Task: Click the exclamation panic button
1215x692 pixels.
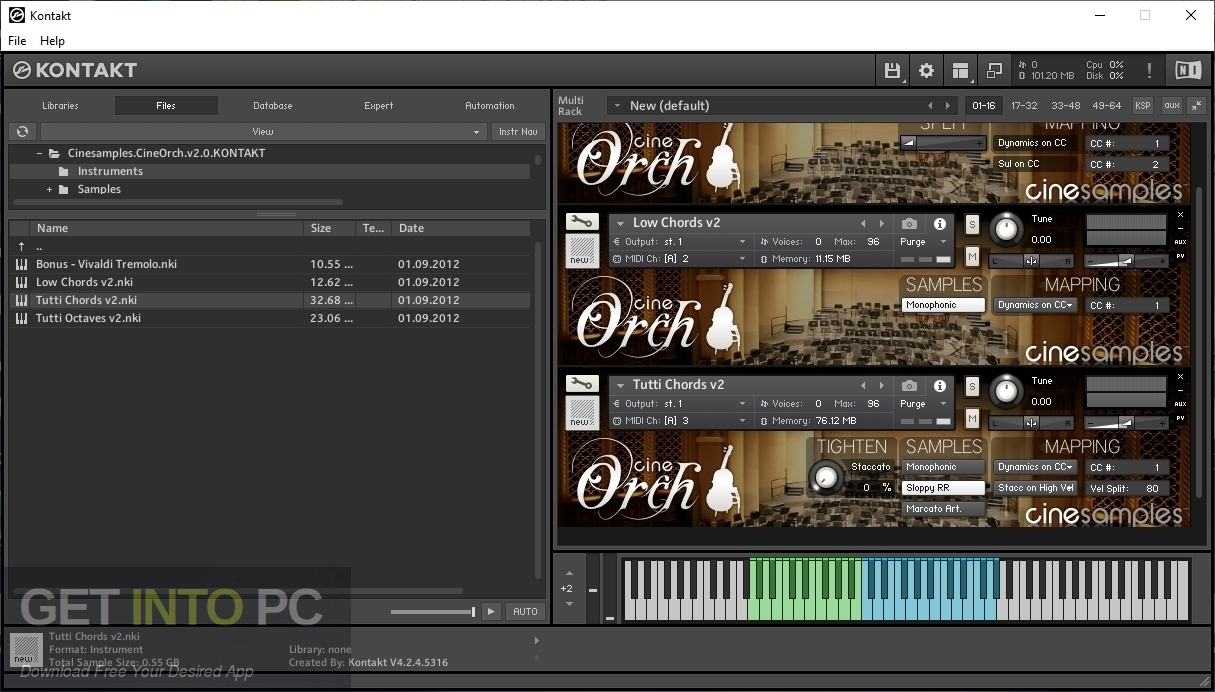Action: [x=1149, y=70]
